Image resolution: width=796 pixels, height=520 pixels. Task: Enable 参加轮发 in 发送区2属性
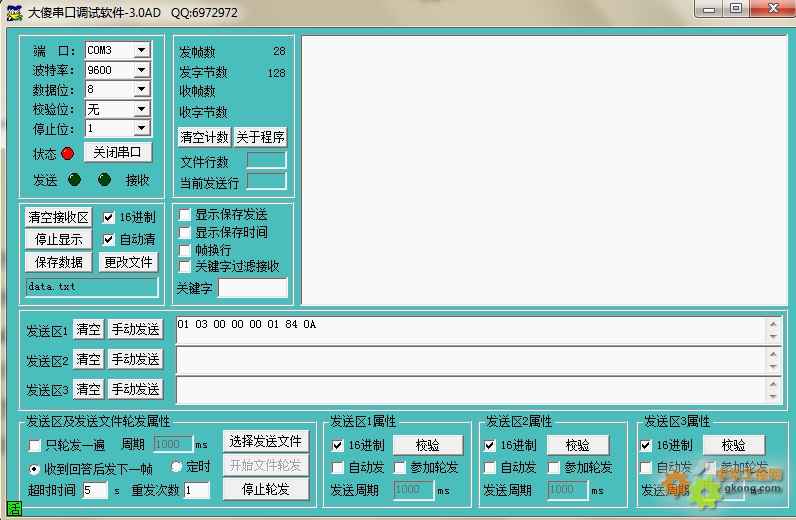554,467
